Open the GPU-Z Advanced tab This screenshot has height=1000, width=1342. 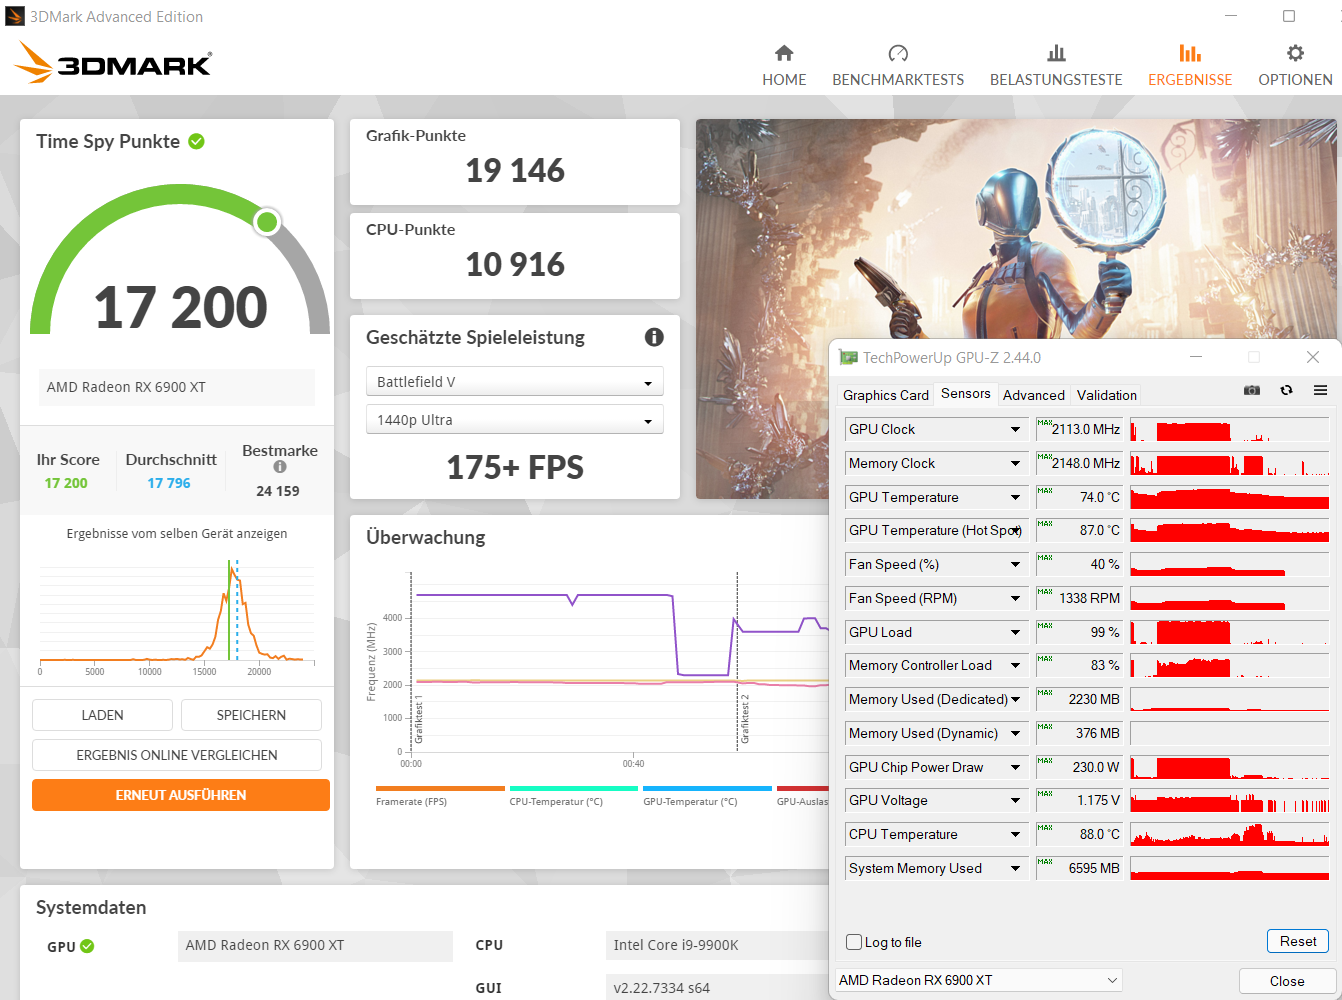pyautogui.click(x=1034, y=395)
